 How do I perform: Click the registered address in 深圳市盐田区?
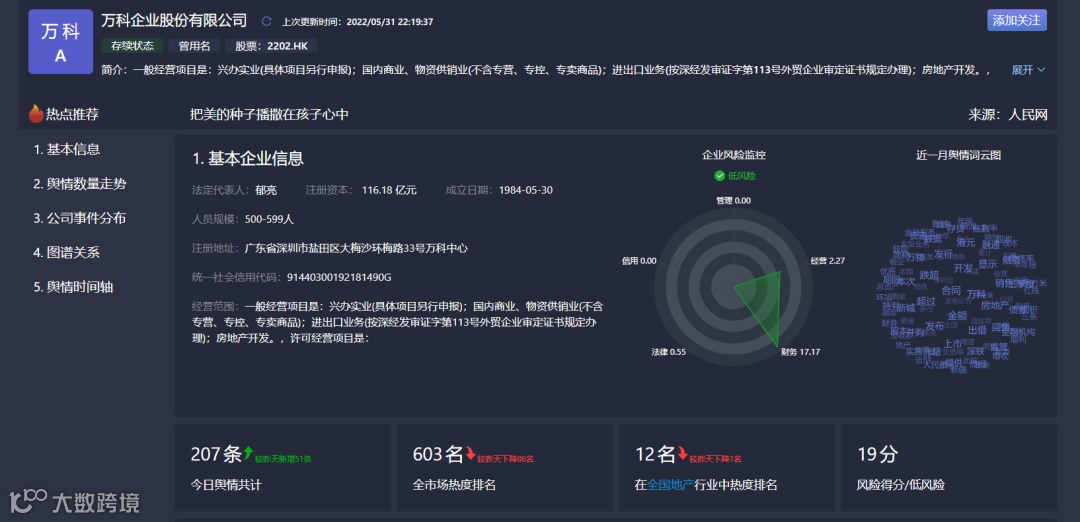pos(356,248)
